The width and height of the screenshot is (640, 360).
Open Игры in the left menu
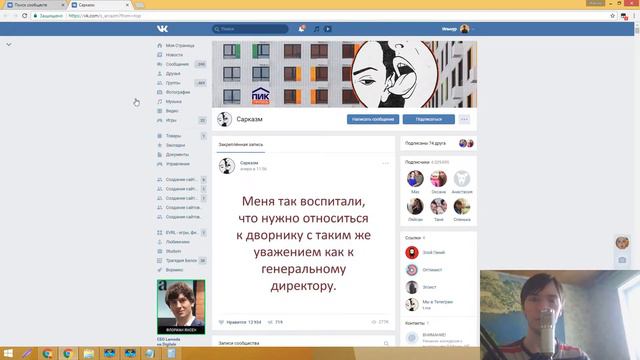[171, 120]
